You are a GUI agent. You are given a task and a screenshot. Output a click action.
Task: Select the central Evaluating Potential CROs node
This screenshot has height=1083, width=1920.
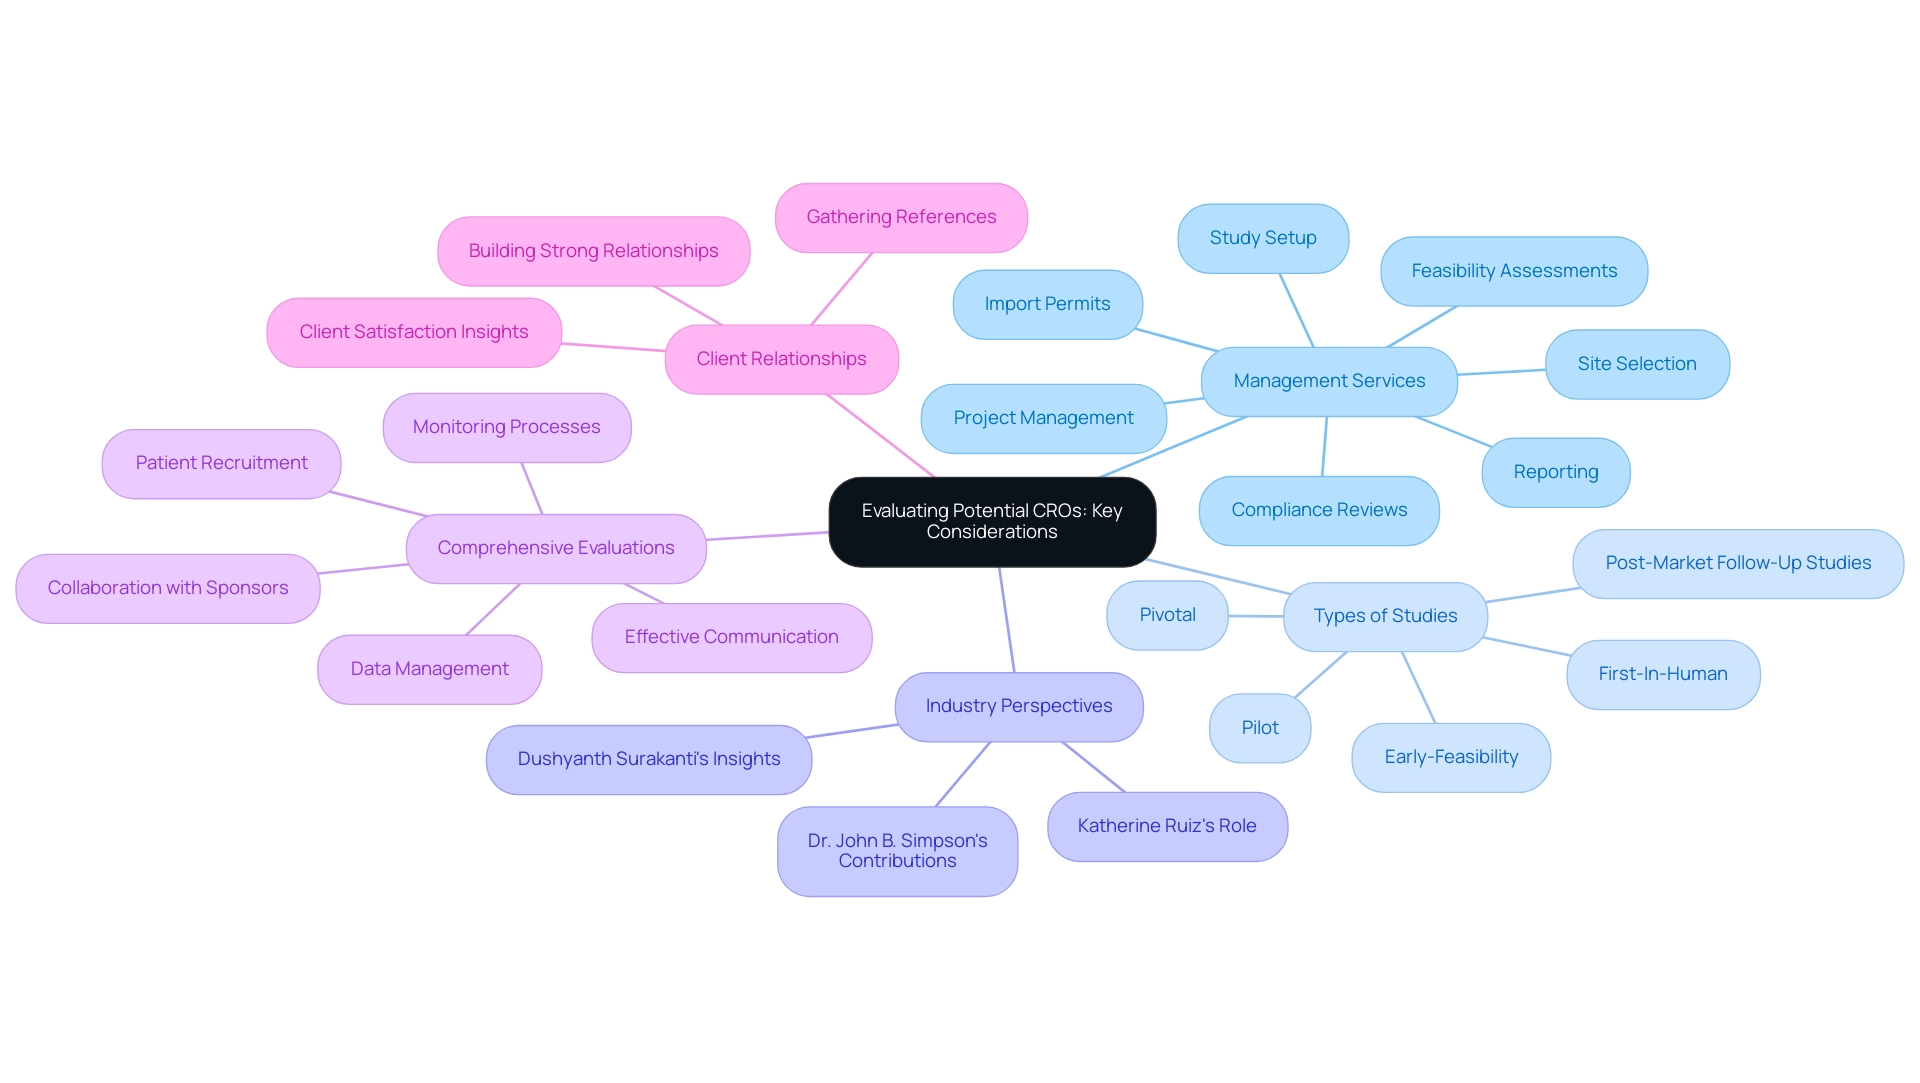pyautogui.click(x=989, y=520)
